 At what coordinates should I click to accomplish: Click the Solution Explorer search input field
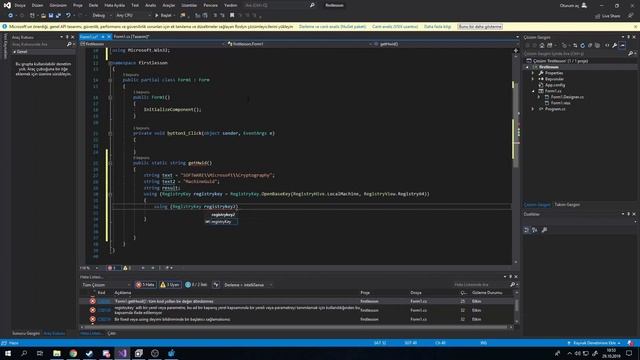click(576, 53)
